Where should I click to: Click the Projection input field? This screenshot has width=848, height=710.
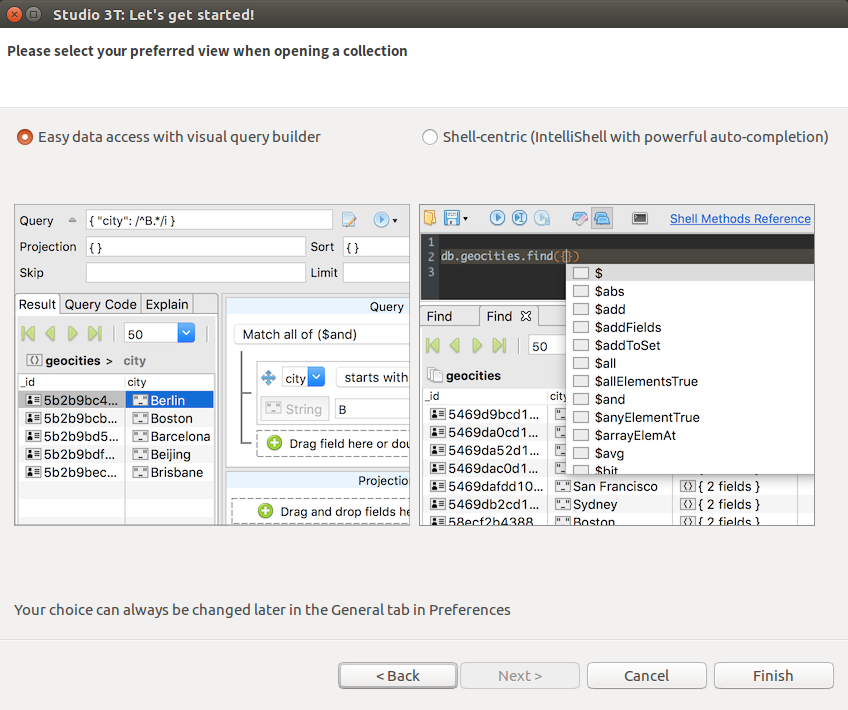point(196,247)
